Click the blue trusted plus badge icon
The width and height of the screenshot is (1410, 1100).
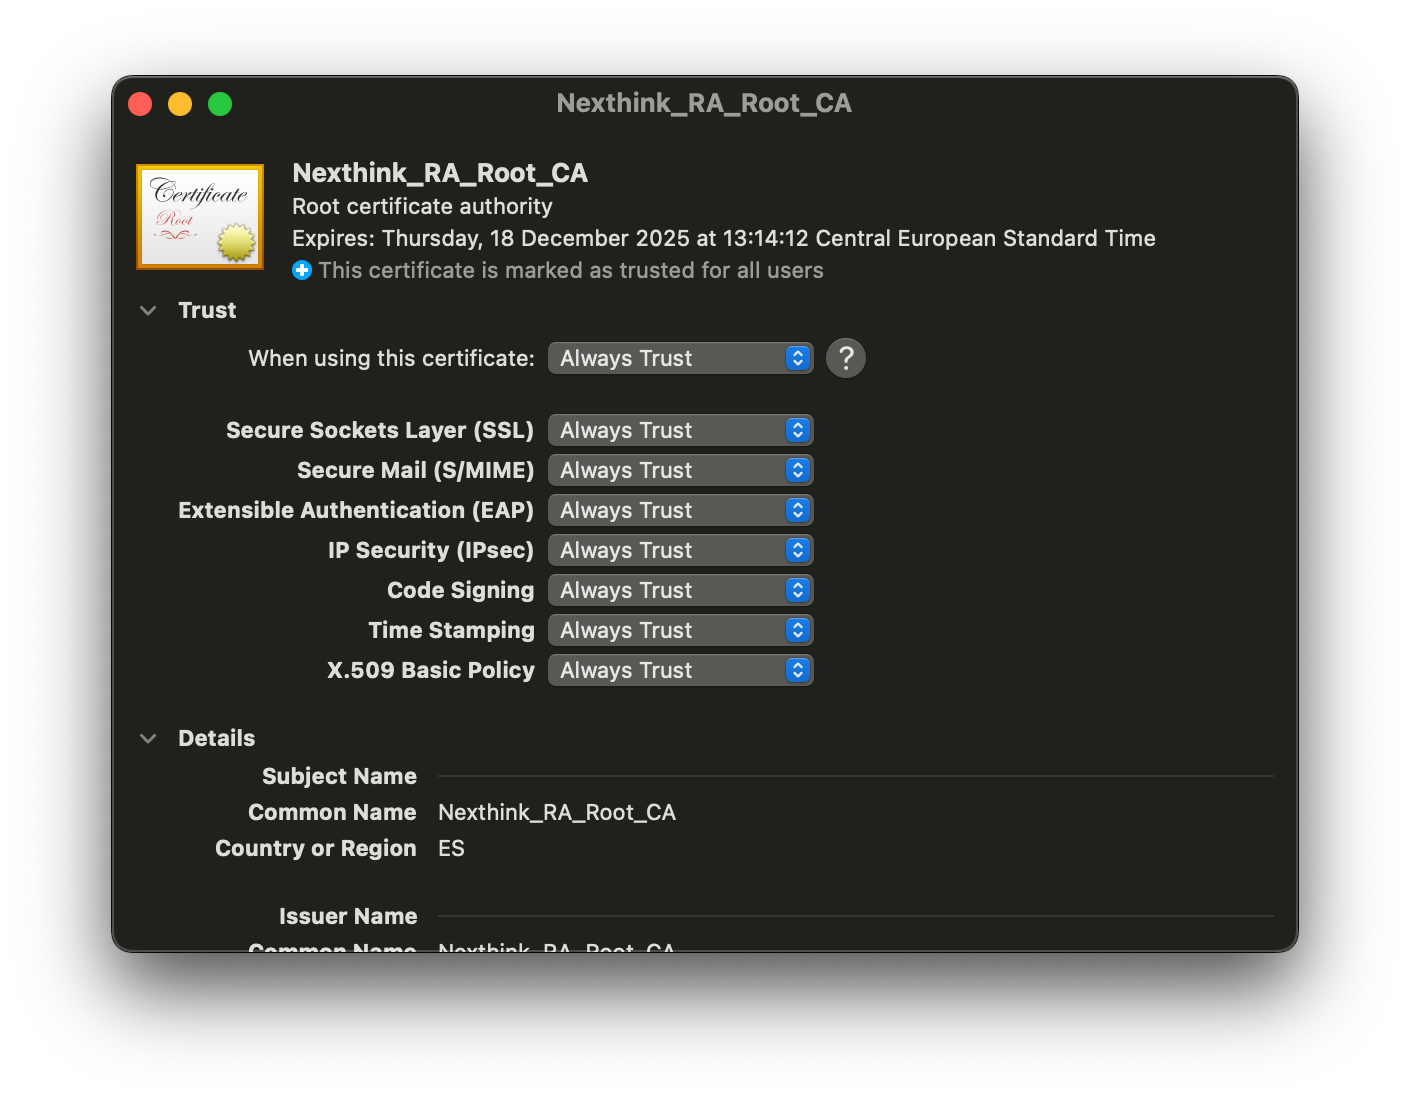tap(302, 271)
